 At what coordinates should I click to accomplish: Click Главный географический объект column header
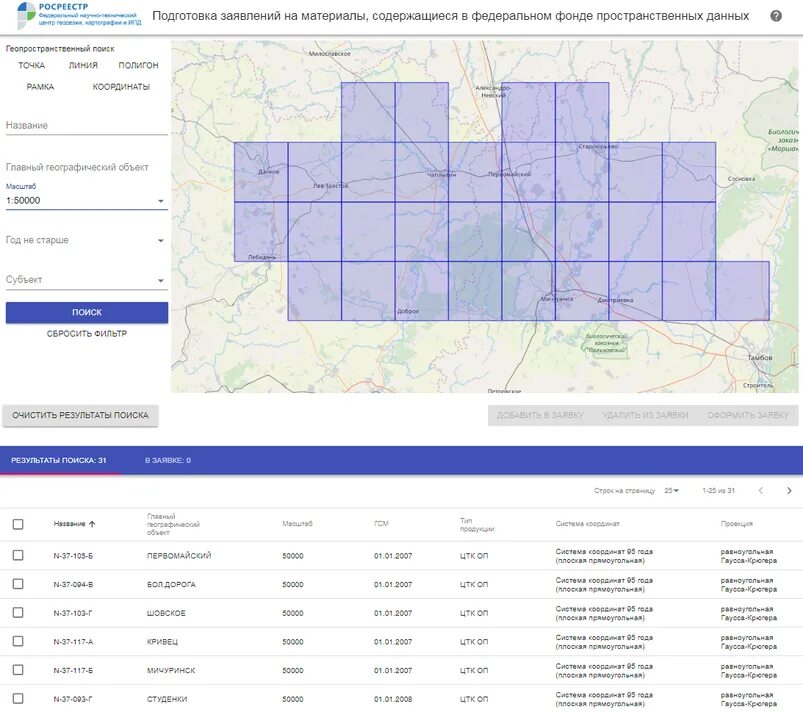(x=173, y=525)
